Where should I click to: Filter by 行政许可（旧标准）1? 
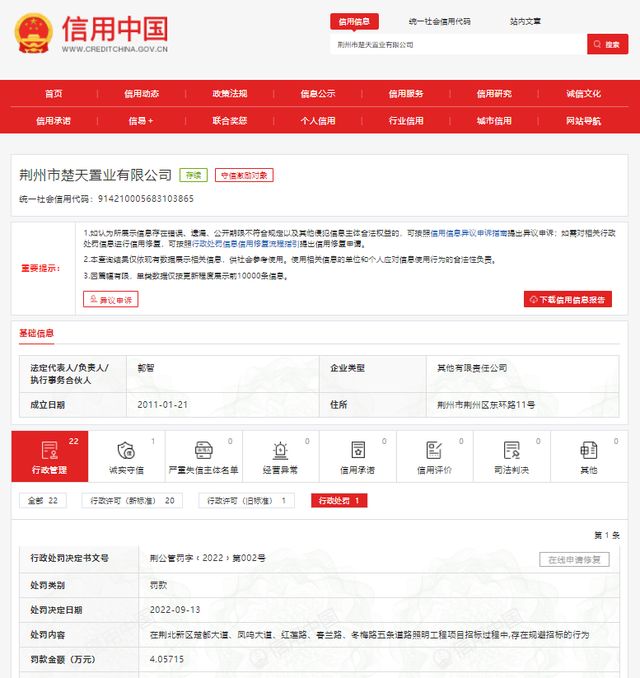pyautogui.click(x=246, y=500)
